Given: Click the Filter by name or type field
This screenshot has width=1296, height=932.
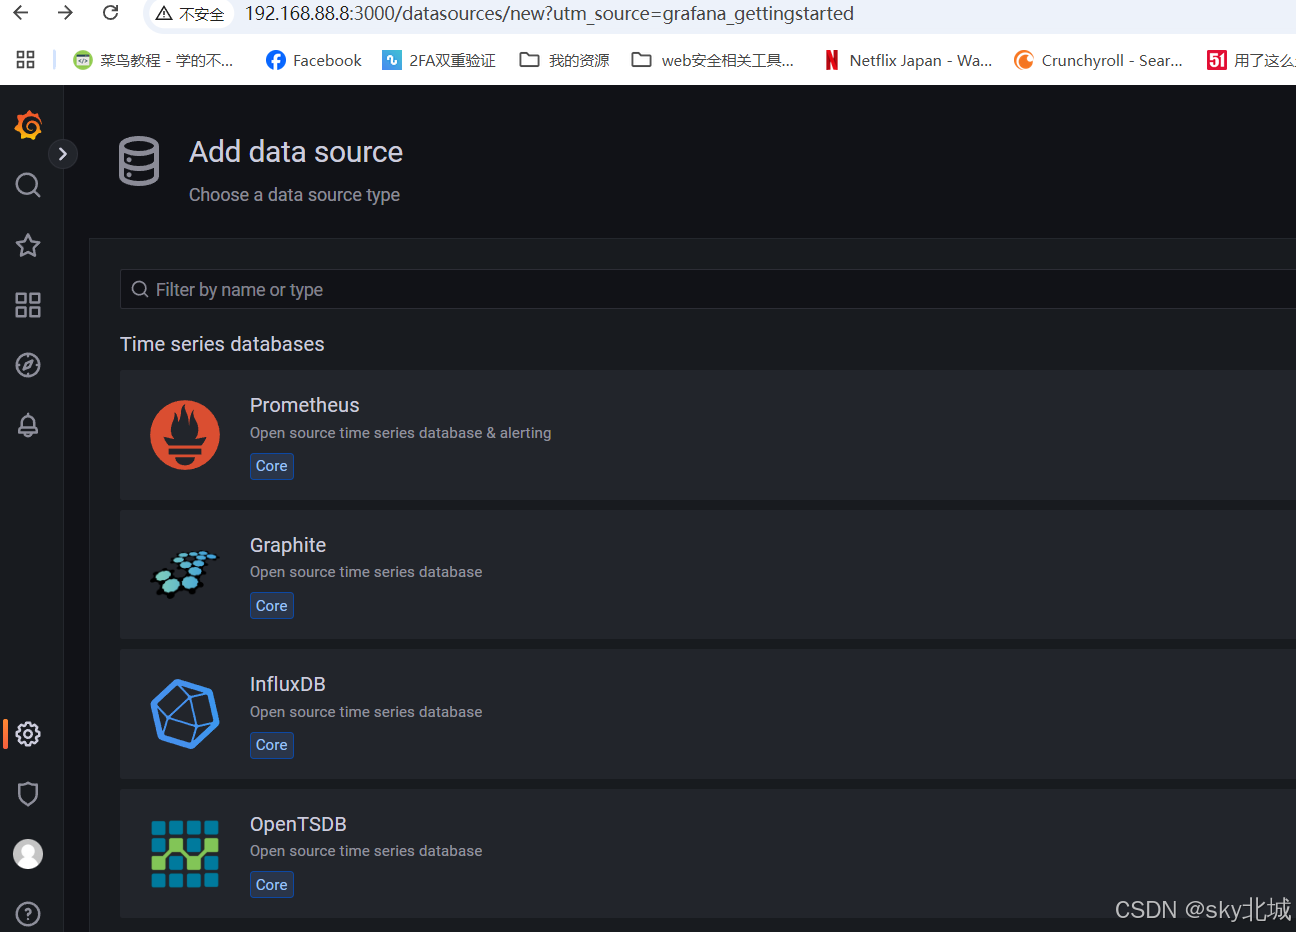Looking at the screenshot, I should (x=708, y=289).
